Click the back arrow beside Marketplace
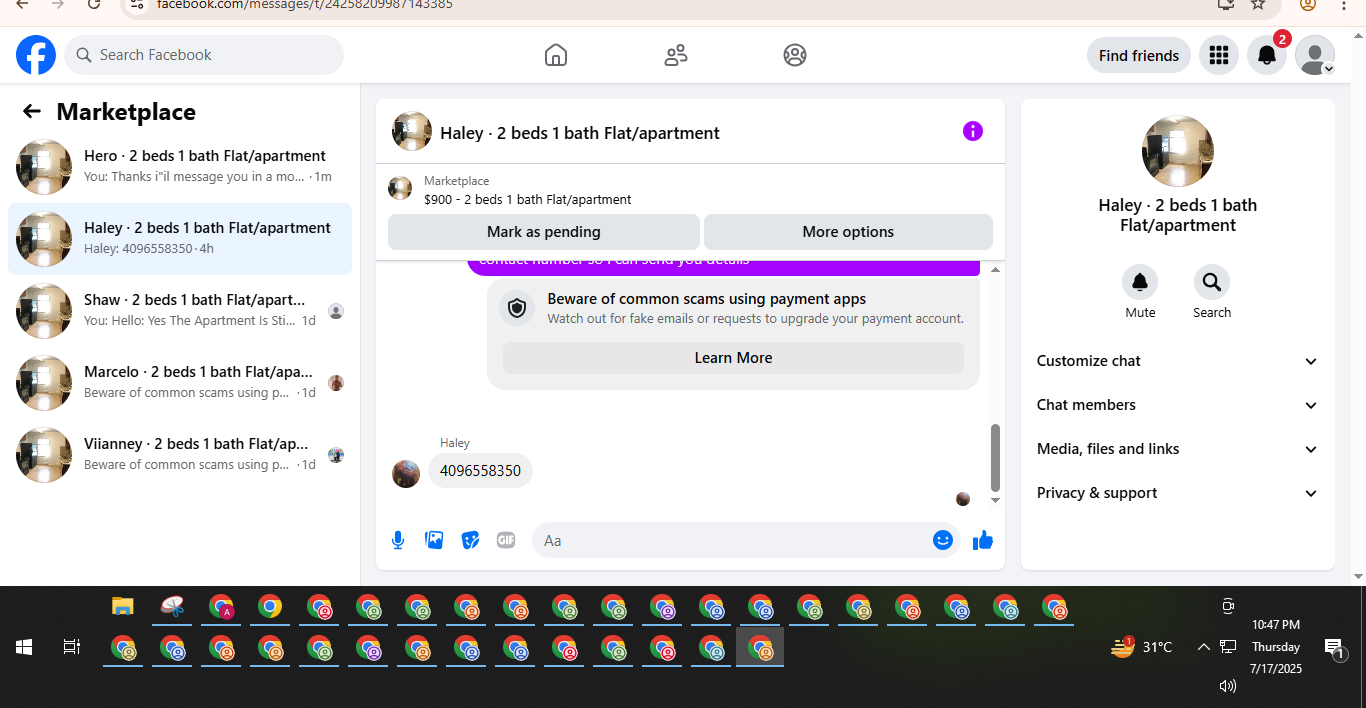The height and width of the screenshot is (708, 1366). (x=32, y=111)
